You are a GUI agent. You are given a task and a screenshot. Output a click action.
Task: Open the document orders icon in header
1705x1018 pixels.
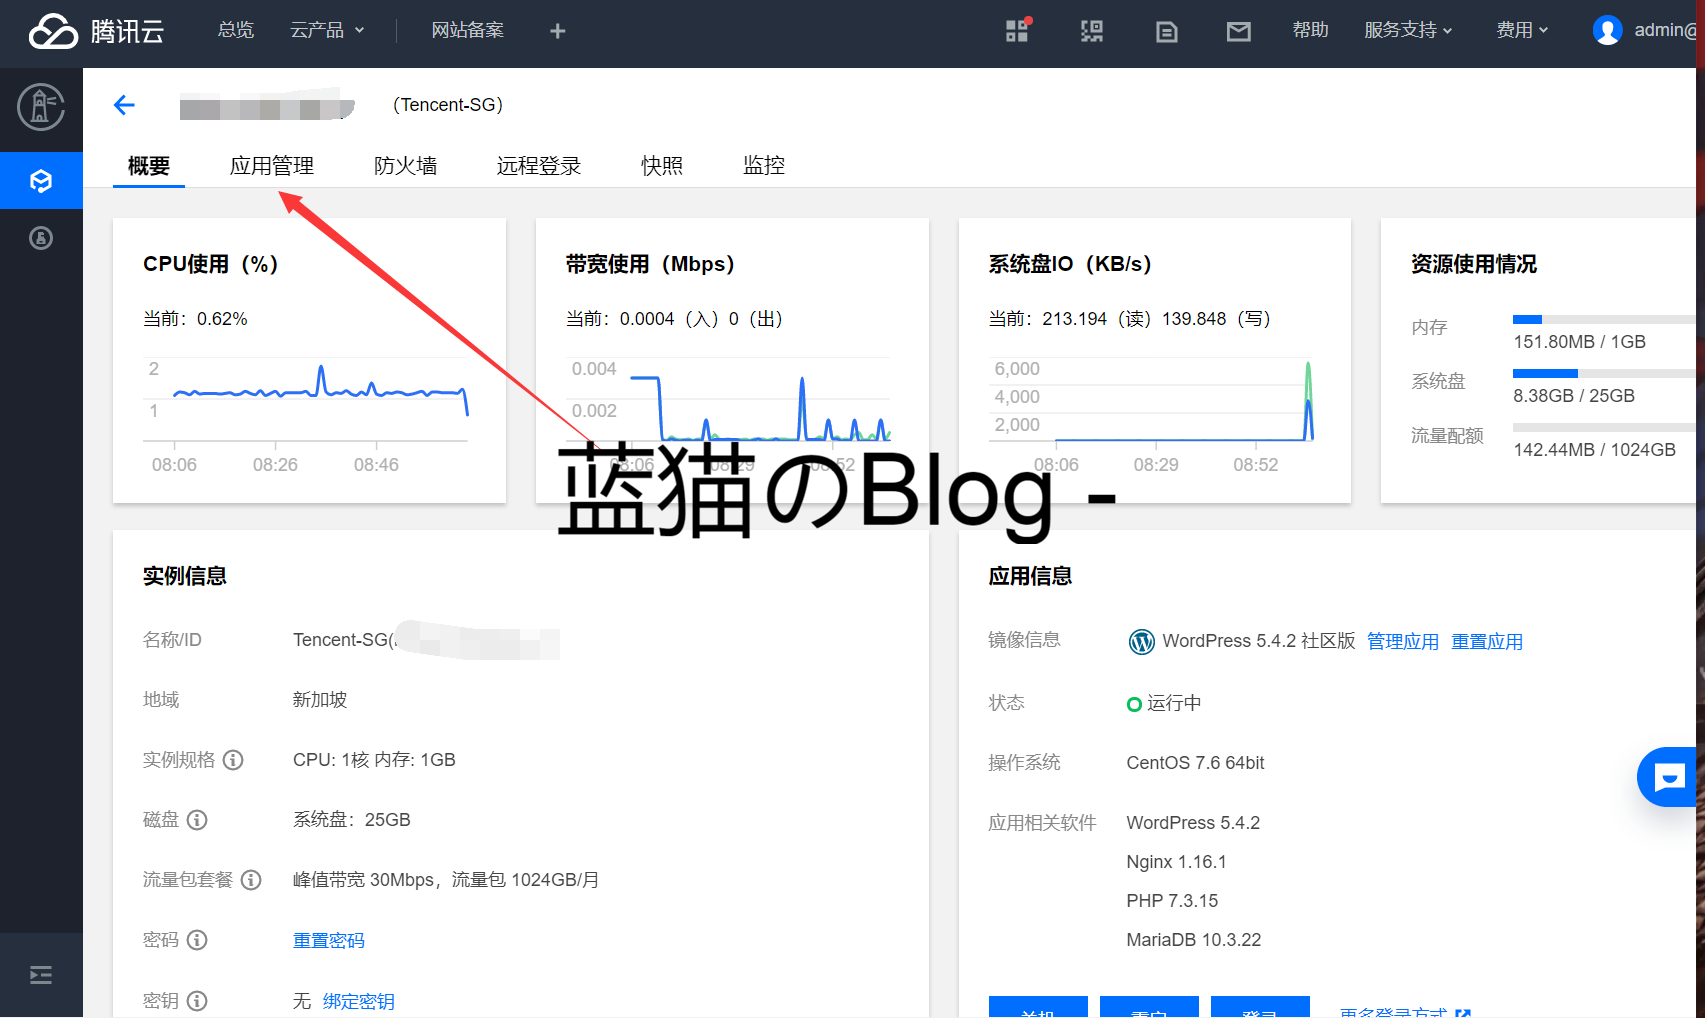tap(1166, 31)
